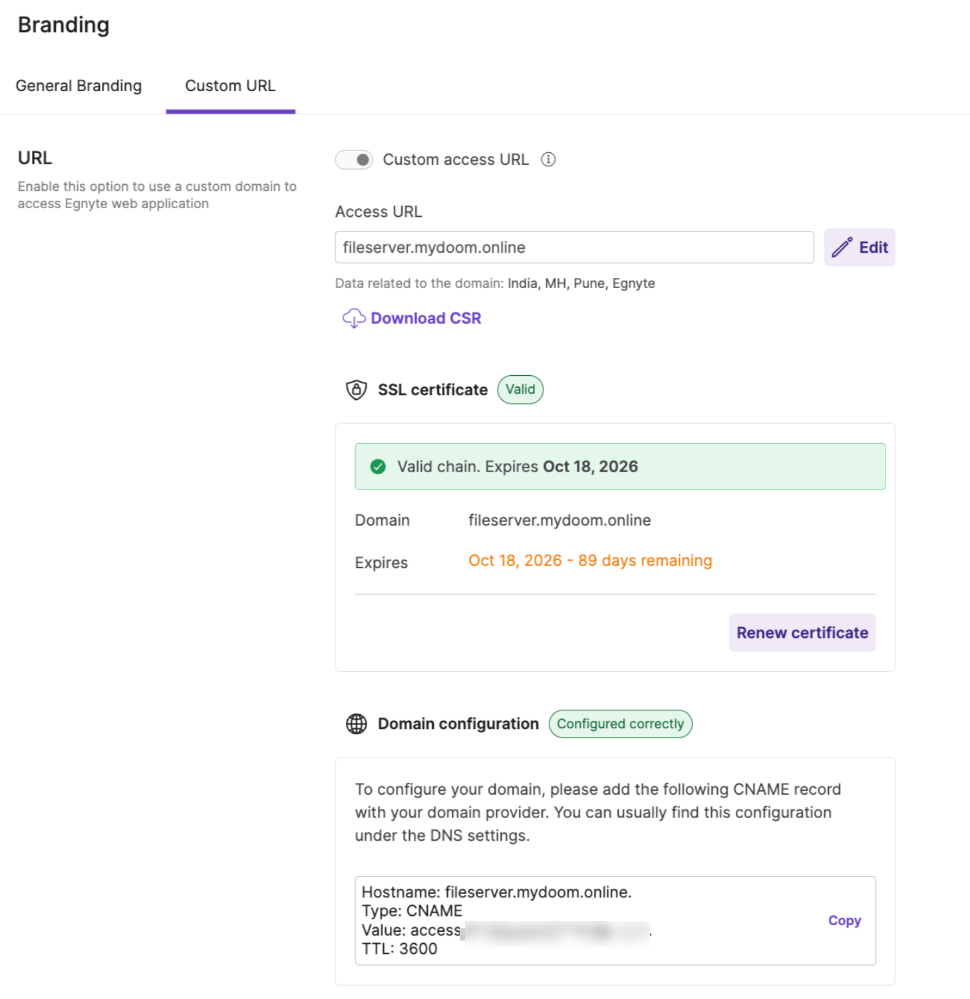Click the 'India, MH, Pune, Egnyte' domain data text
The height and width of the screenshot is (999, 970).
pyautogui.click(x=581, y=284)
